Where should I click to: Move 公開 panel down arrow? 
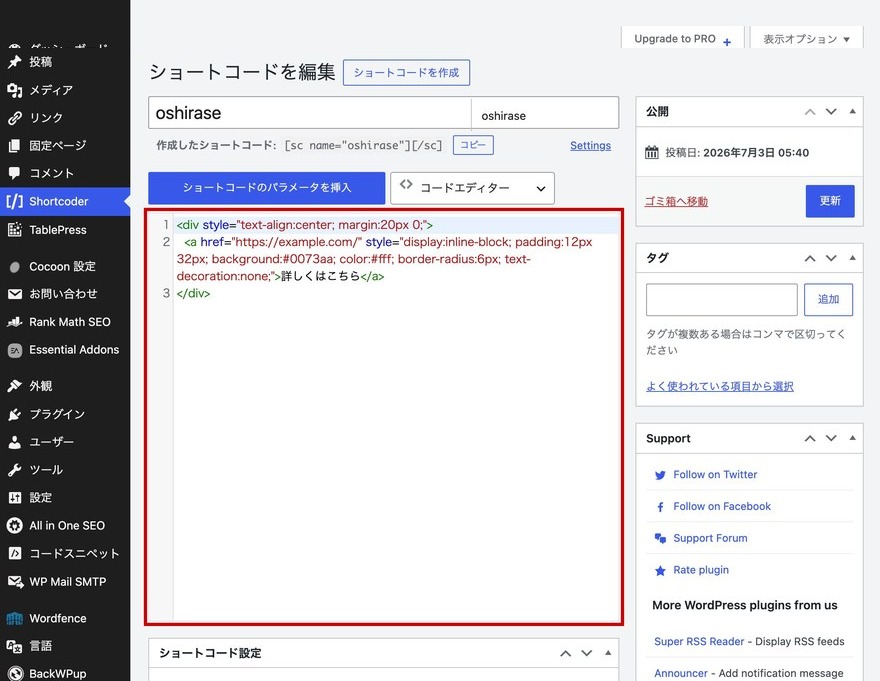coord(831,112)
